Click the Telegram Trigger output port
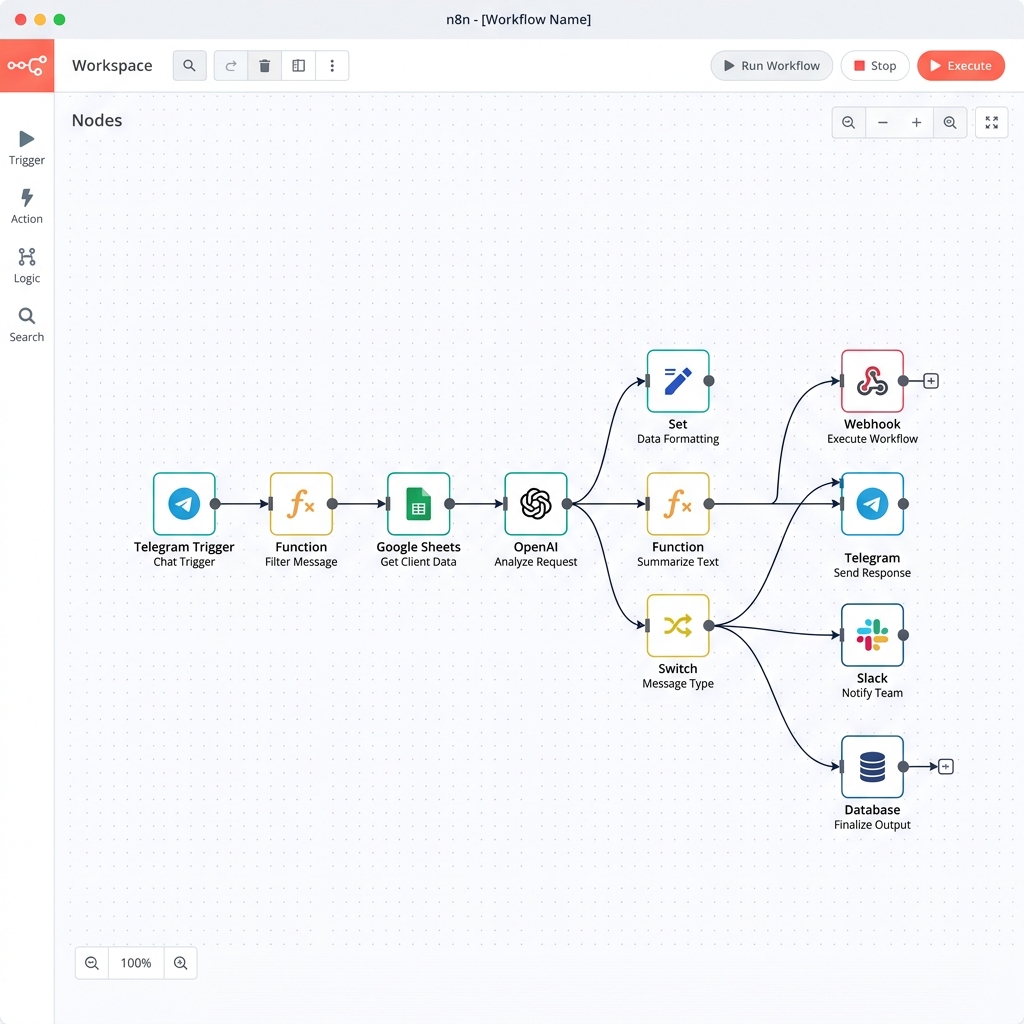This screenshot has width=1024, height=1024. pos(215,504)
